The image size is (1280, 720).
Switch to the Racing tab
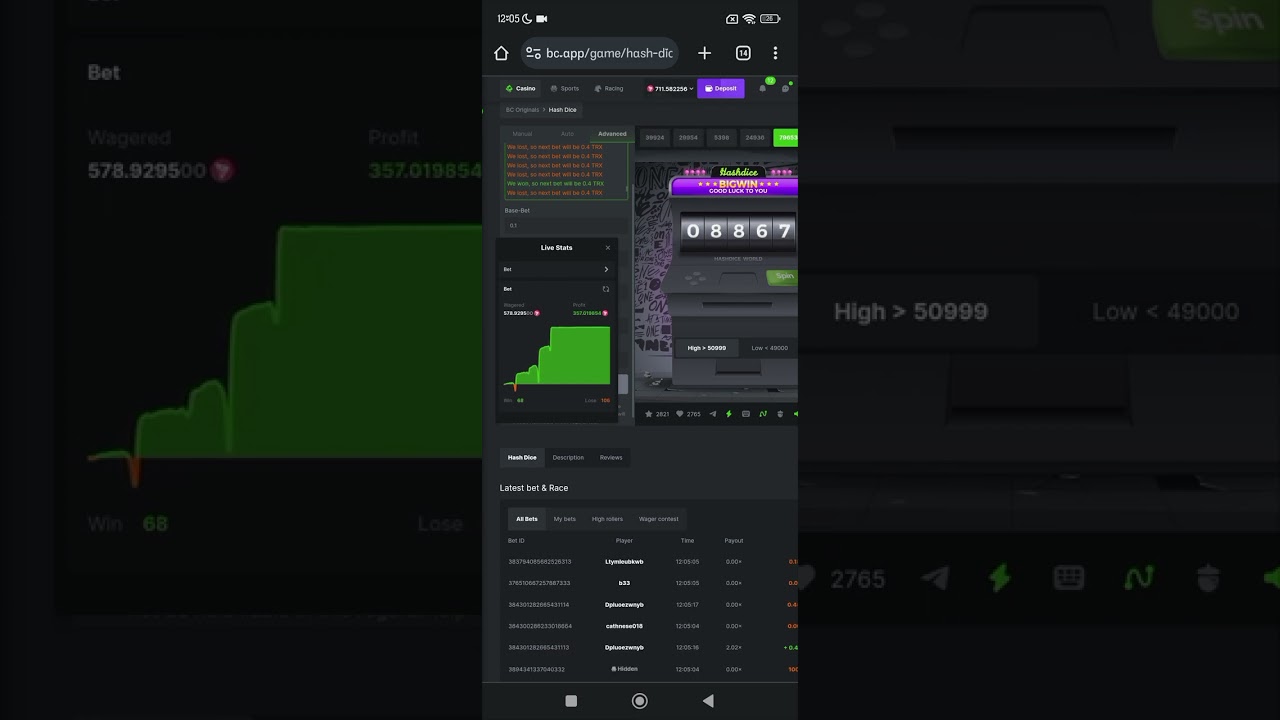(x=609, y=88)
